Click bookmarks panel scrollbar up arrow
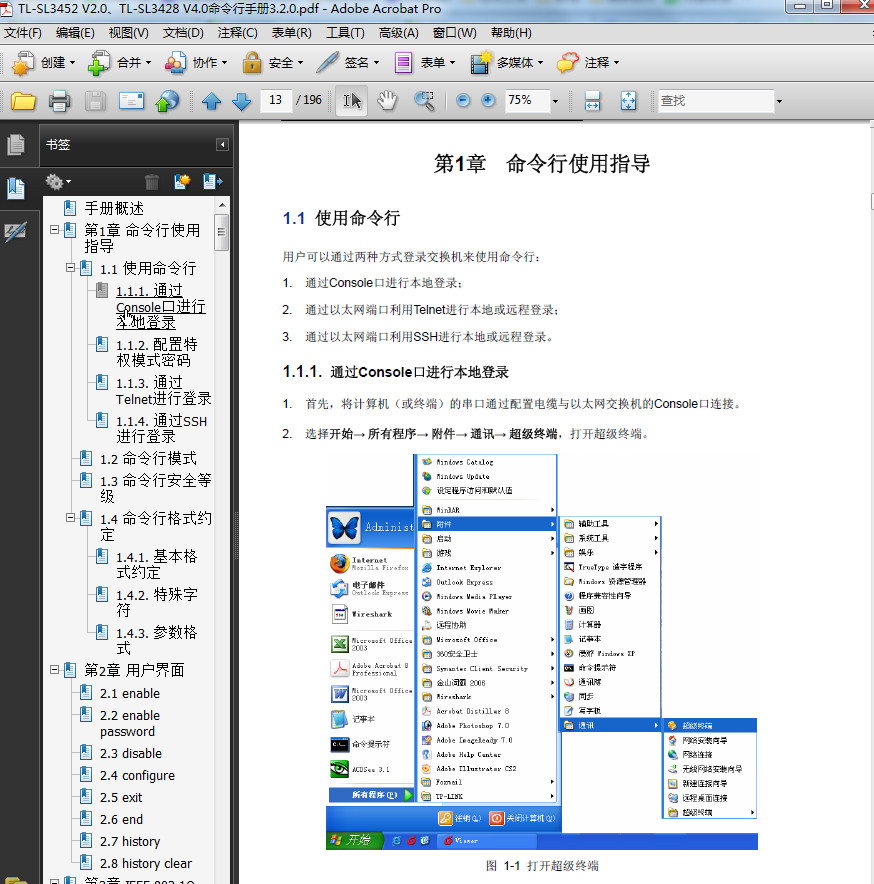This screenshot has height=884, width=874. click(222, 205)
